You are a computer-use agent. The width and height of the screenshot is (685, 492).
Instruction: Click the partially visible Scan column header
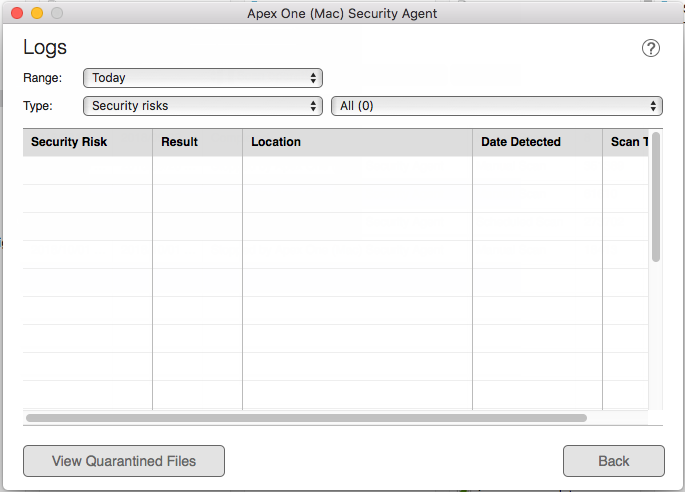628,142
